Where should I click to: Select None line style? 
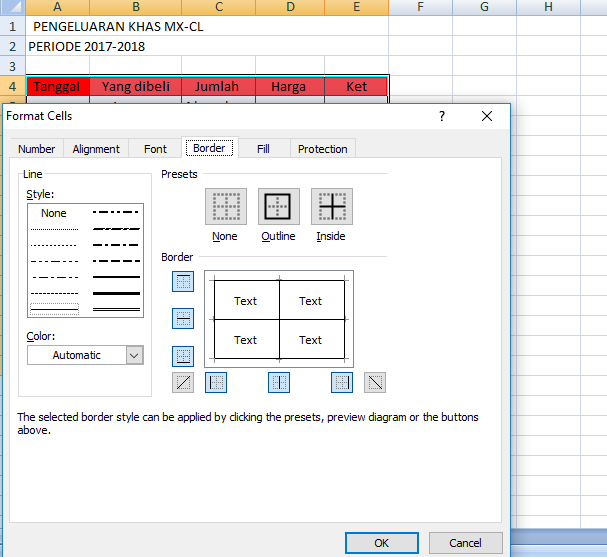coord(54,213)
